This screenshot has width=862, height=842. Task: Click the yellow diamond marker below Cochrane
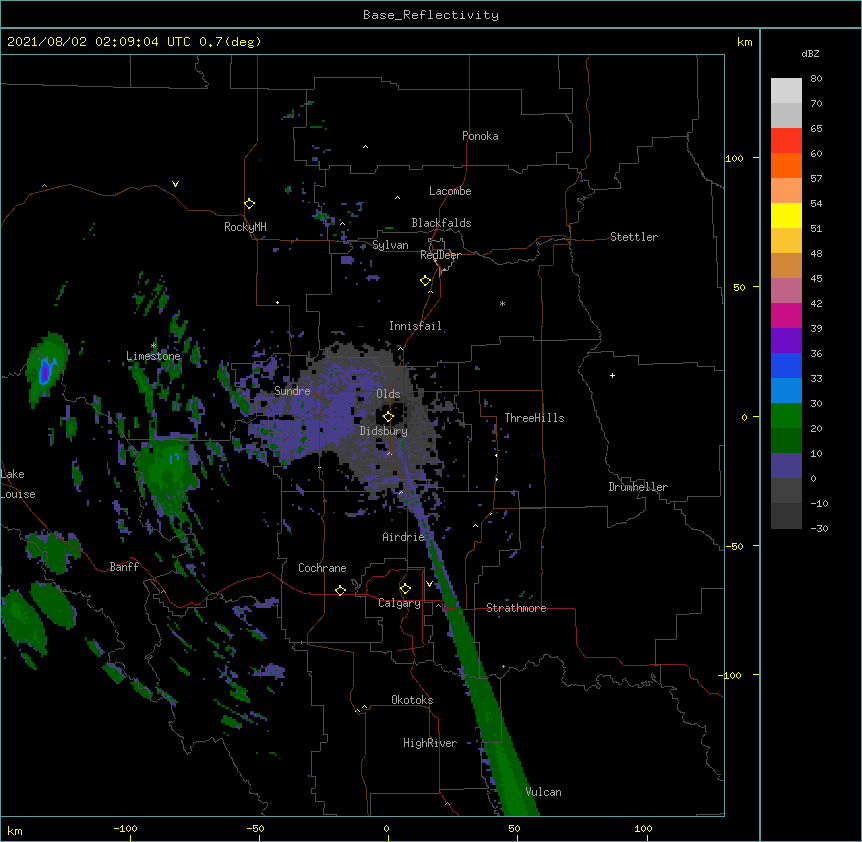[340, 590]
